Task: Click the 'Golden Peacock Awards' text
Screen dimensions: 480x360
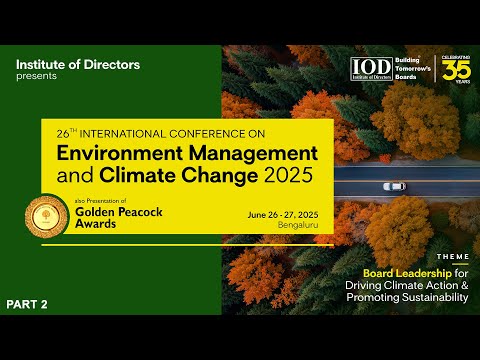Action: pyautogui.click(x=119, y=217)
